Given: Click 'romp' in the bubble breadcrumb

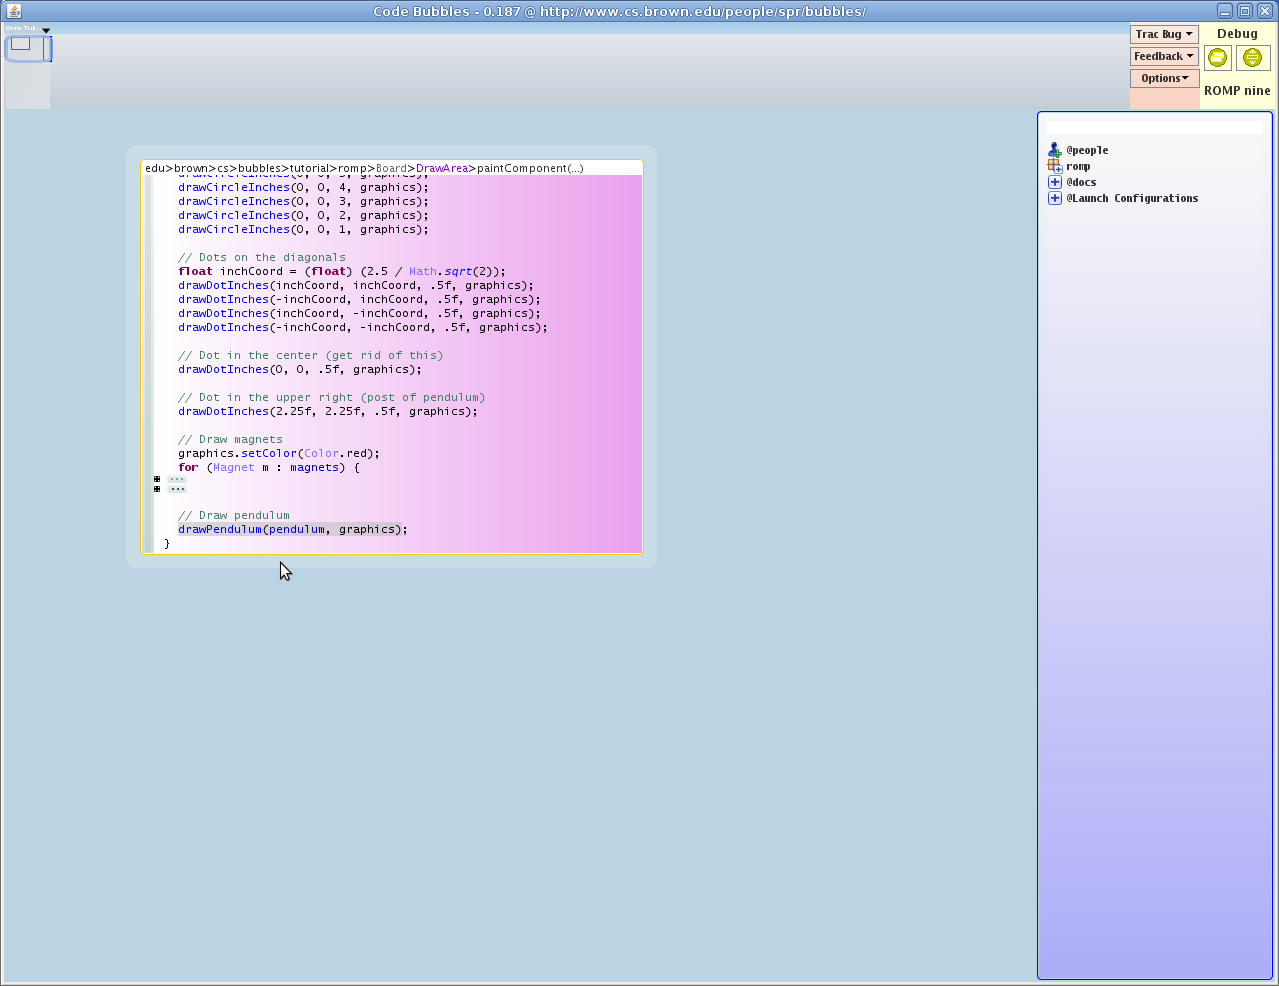Looking at the screenshot, I should click(x=352, y=168).
